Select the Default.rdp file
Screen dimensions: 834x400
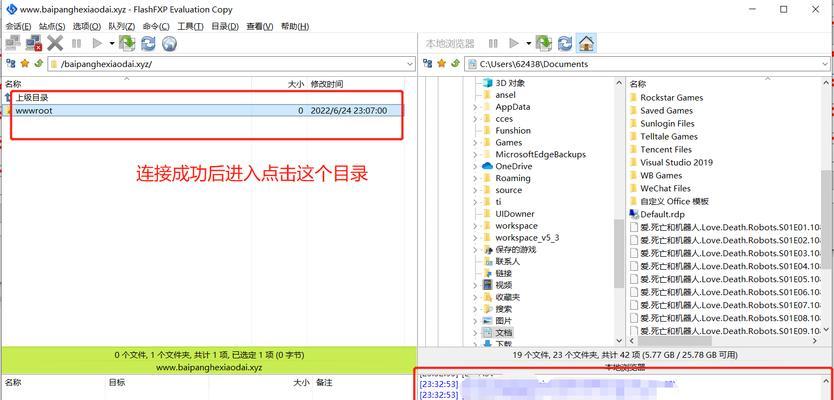pyautogui.click(x=662, y=214)
